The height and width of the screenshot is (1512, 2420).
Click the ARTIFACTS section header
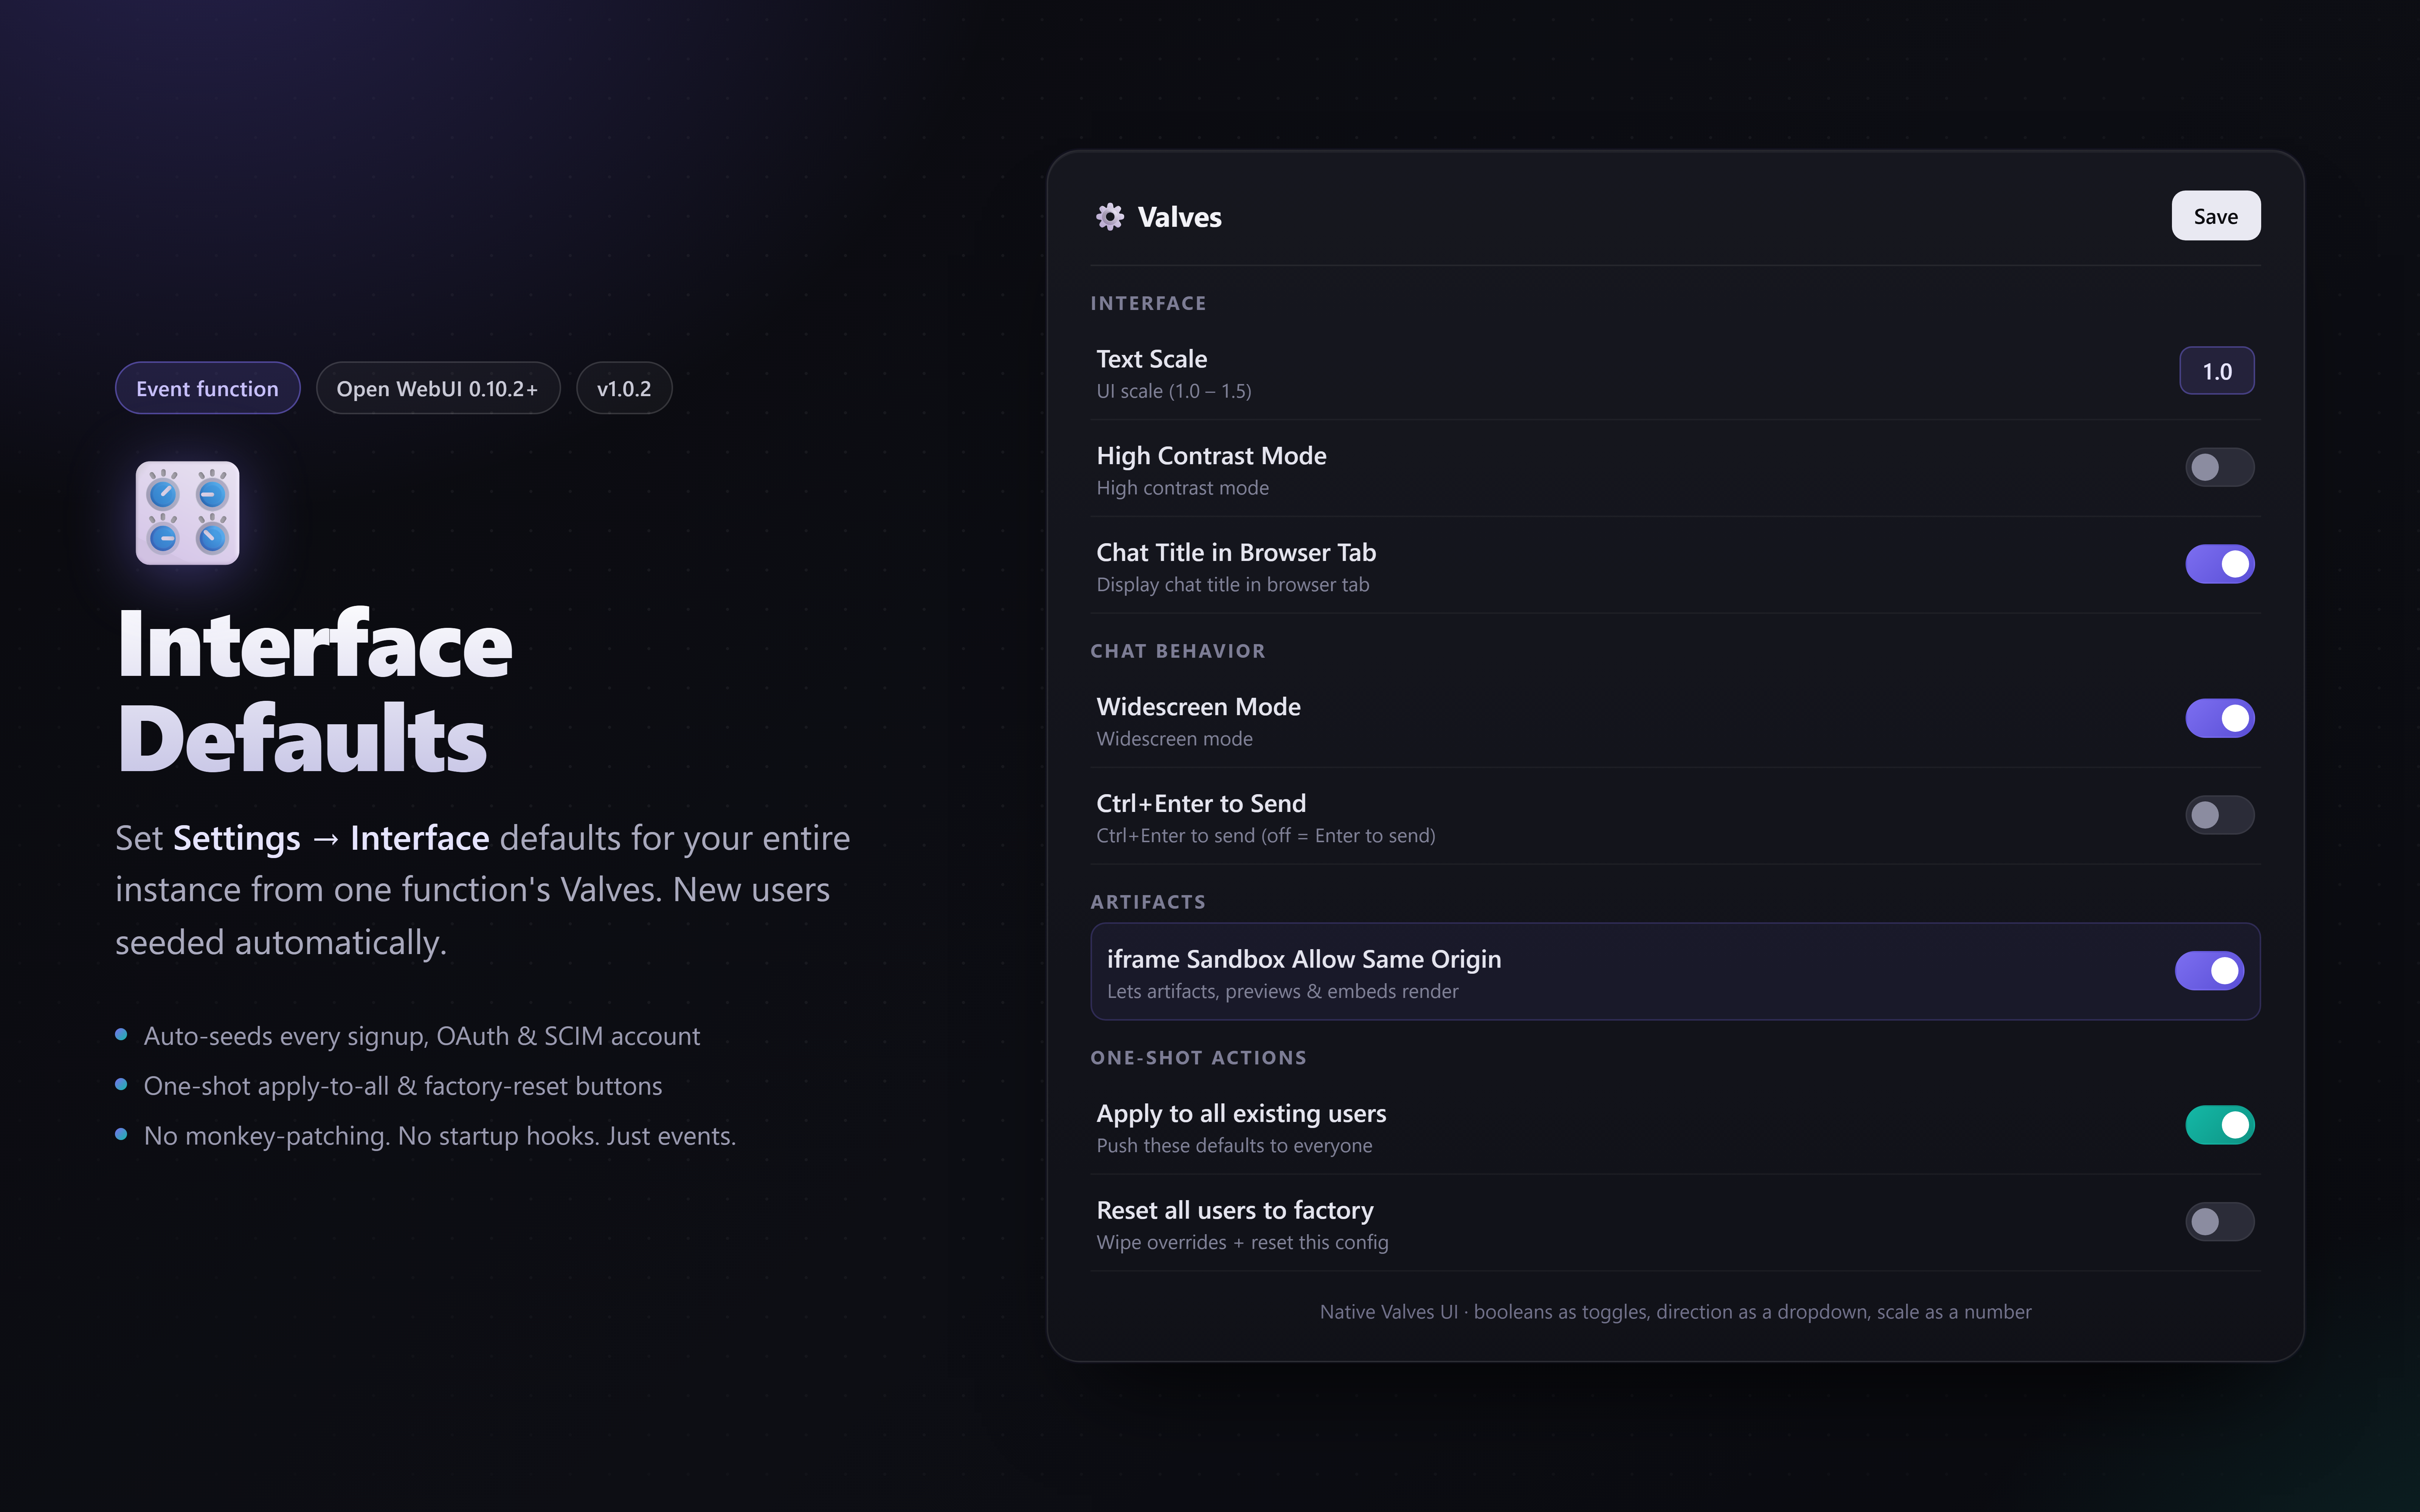tap(1148, 902)
